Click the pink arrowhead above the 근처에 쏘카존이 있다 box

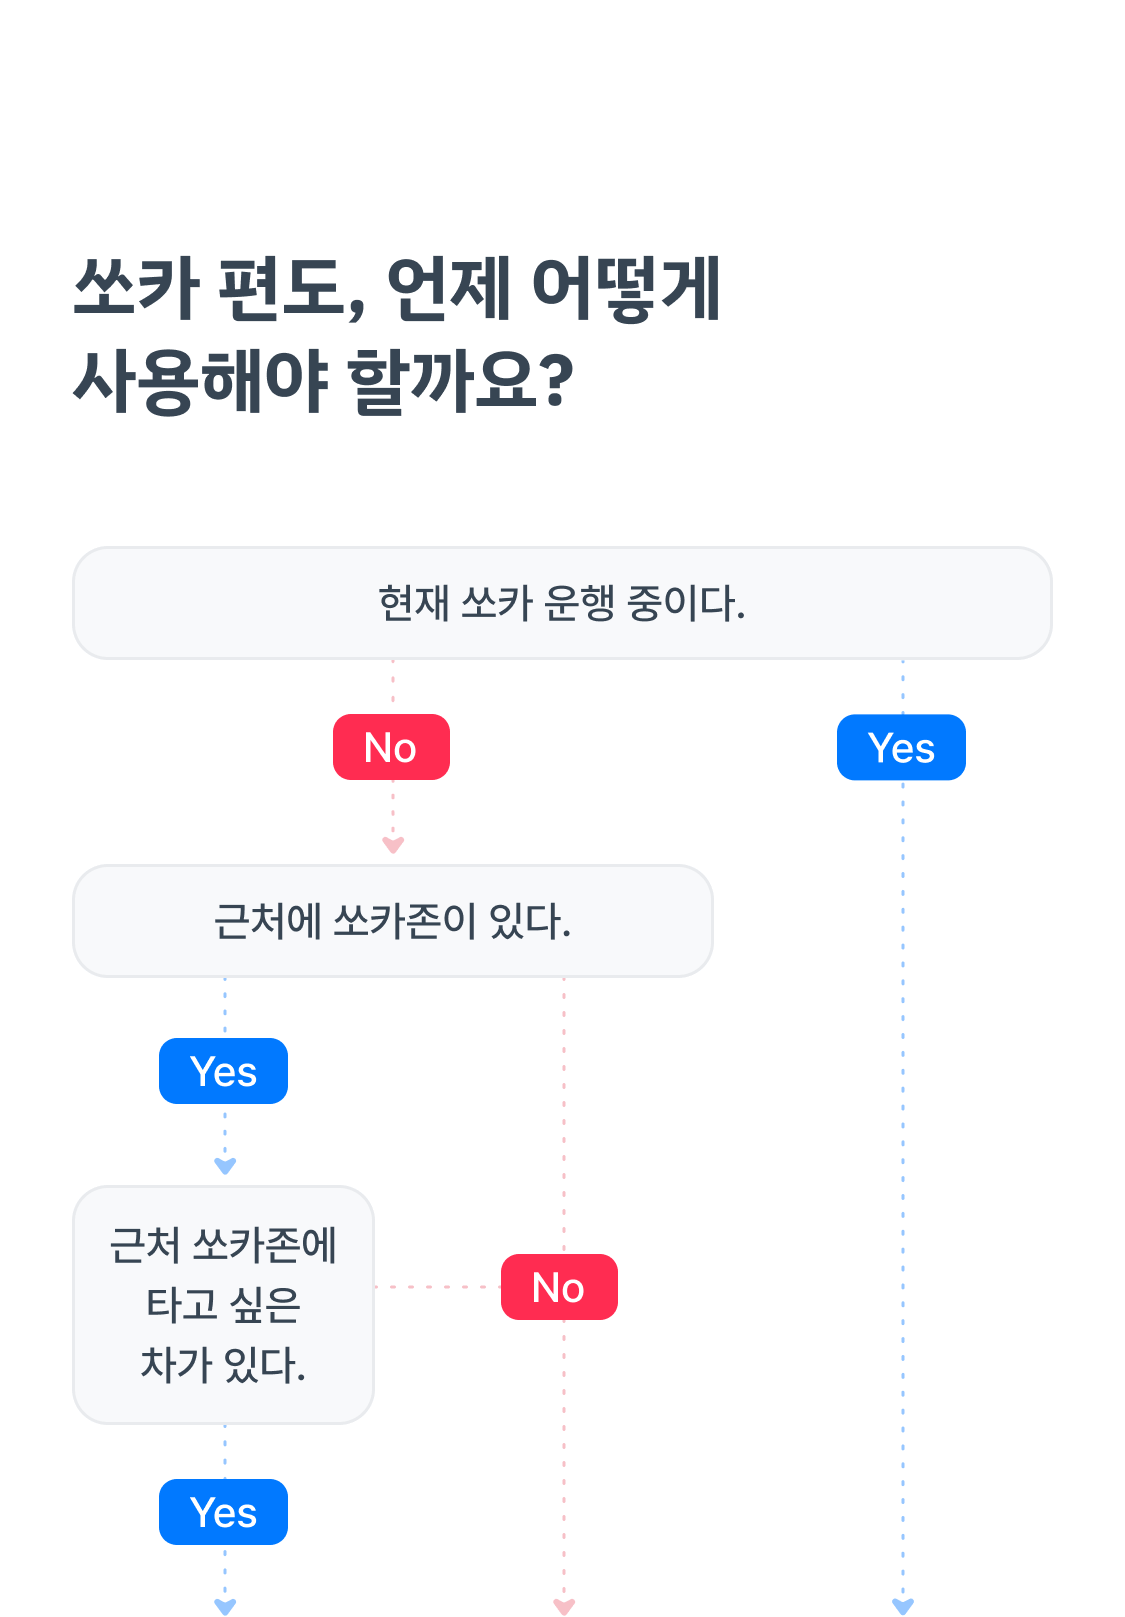click(393, 846)
